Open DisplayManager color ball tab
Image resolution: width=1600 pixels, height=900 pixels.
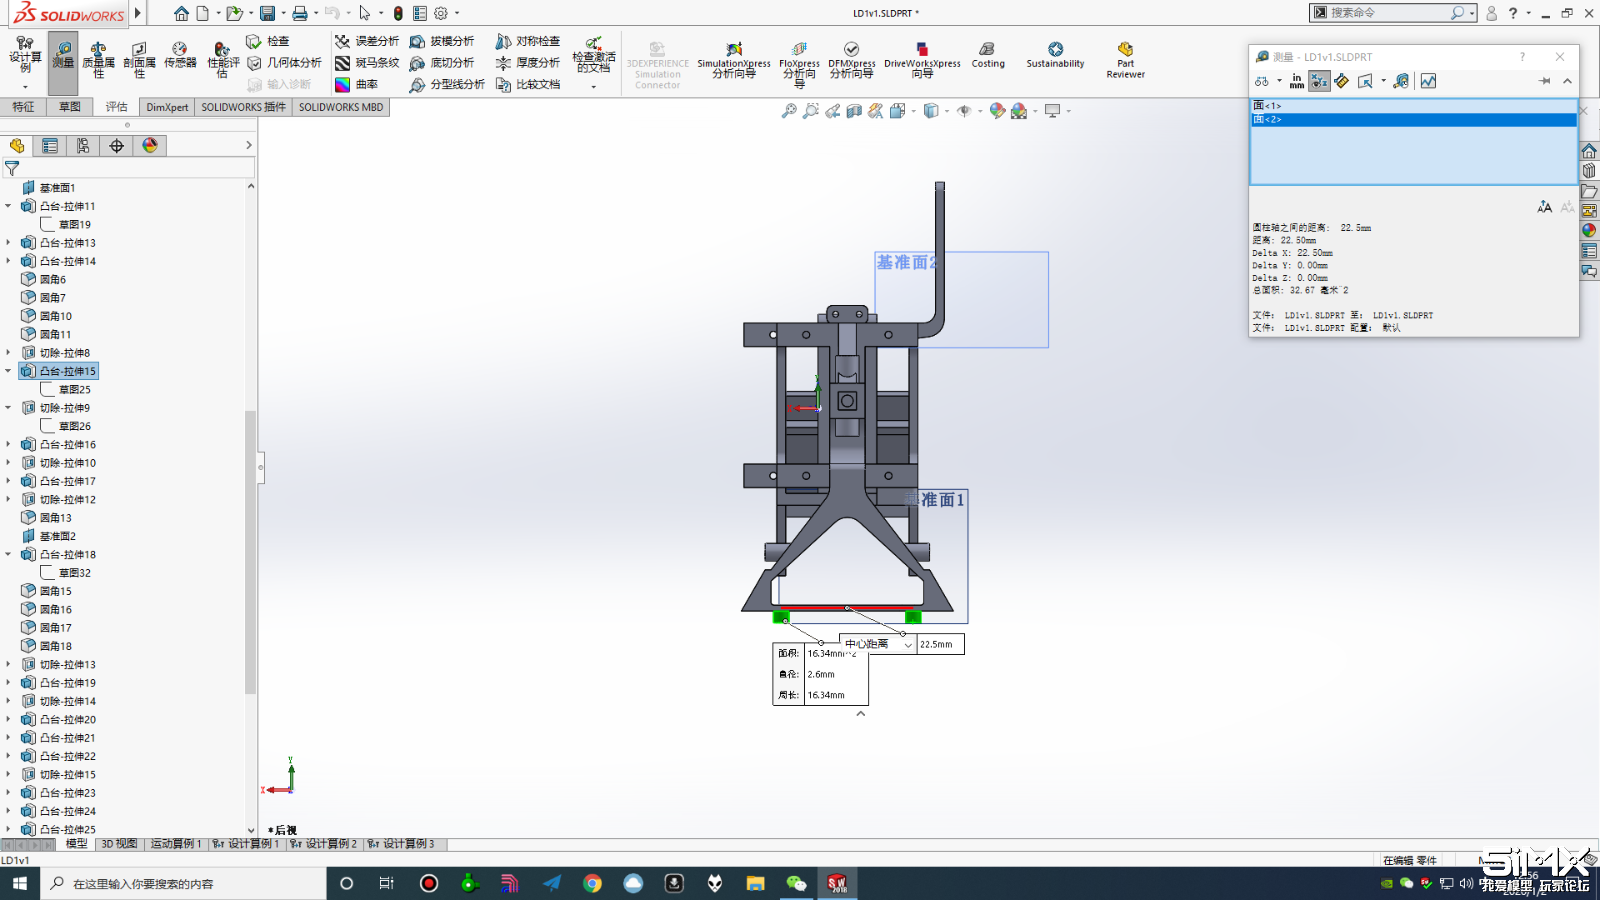tap(150, 146)
